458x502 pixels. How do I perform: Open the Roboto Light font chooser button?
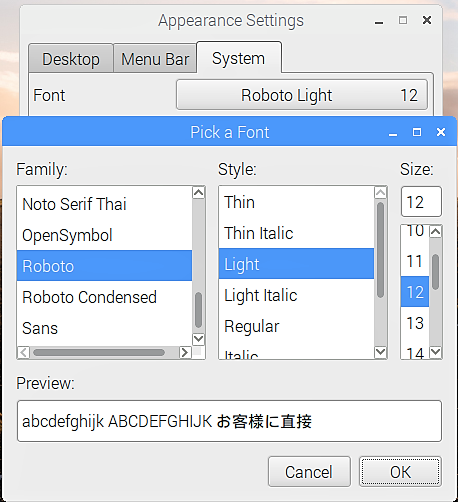click(x=302, y=95)
